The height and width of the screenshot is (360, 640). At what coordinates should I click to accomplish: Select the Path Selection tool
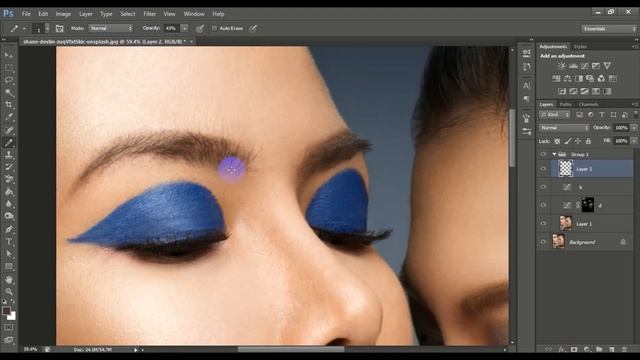9,254
